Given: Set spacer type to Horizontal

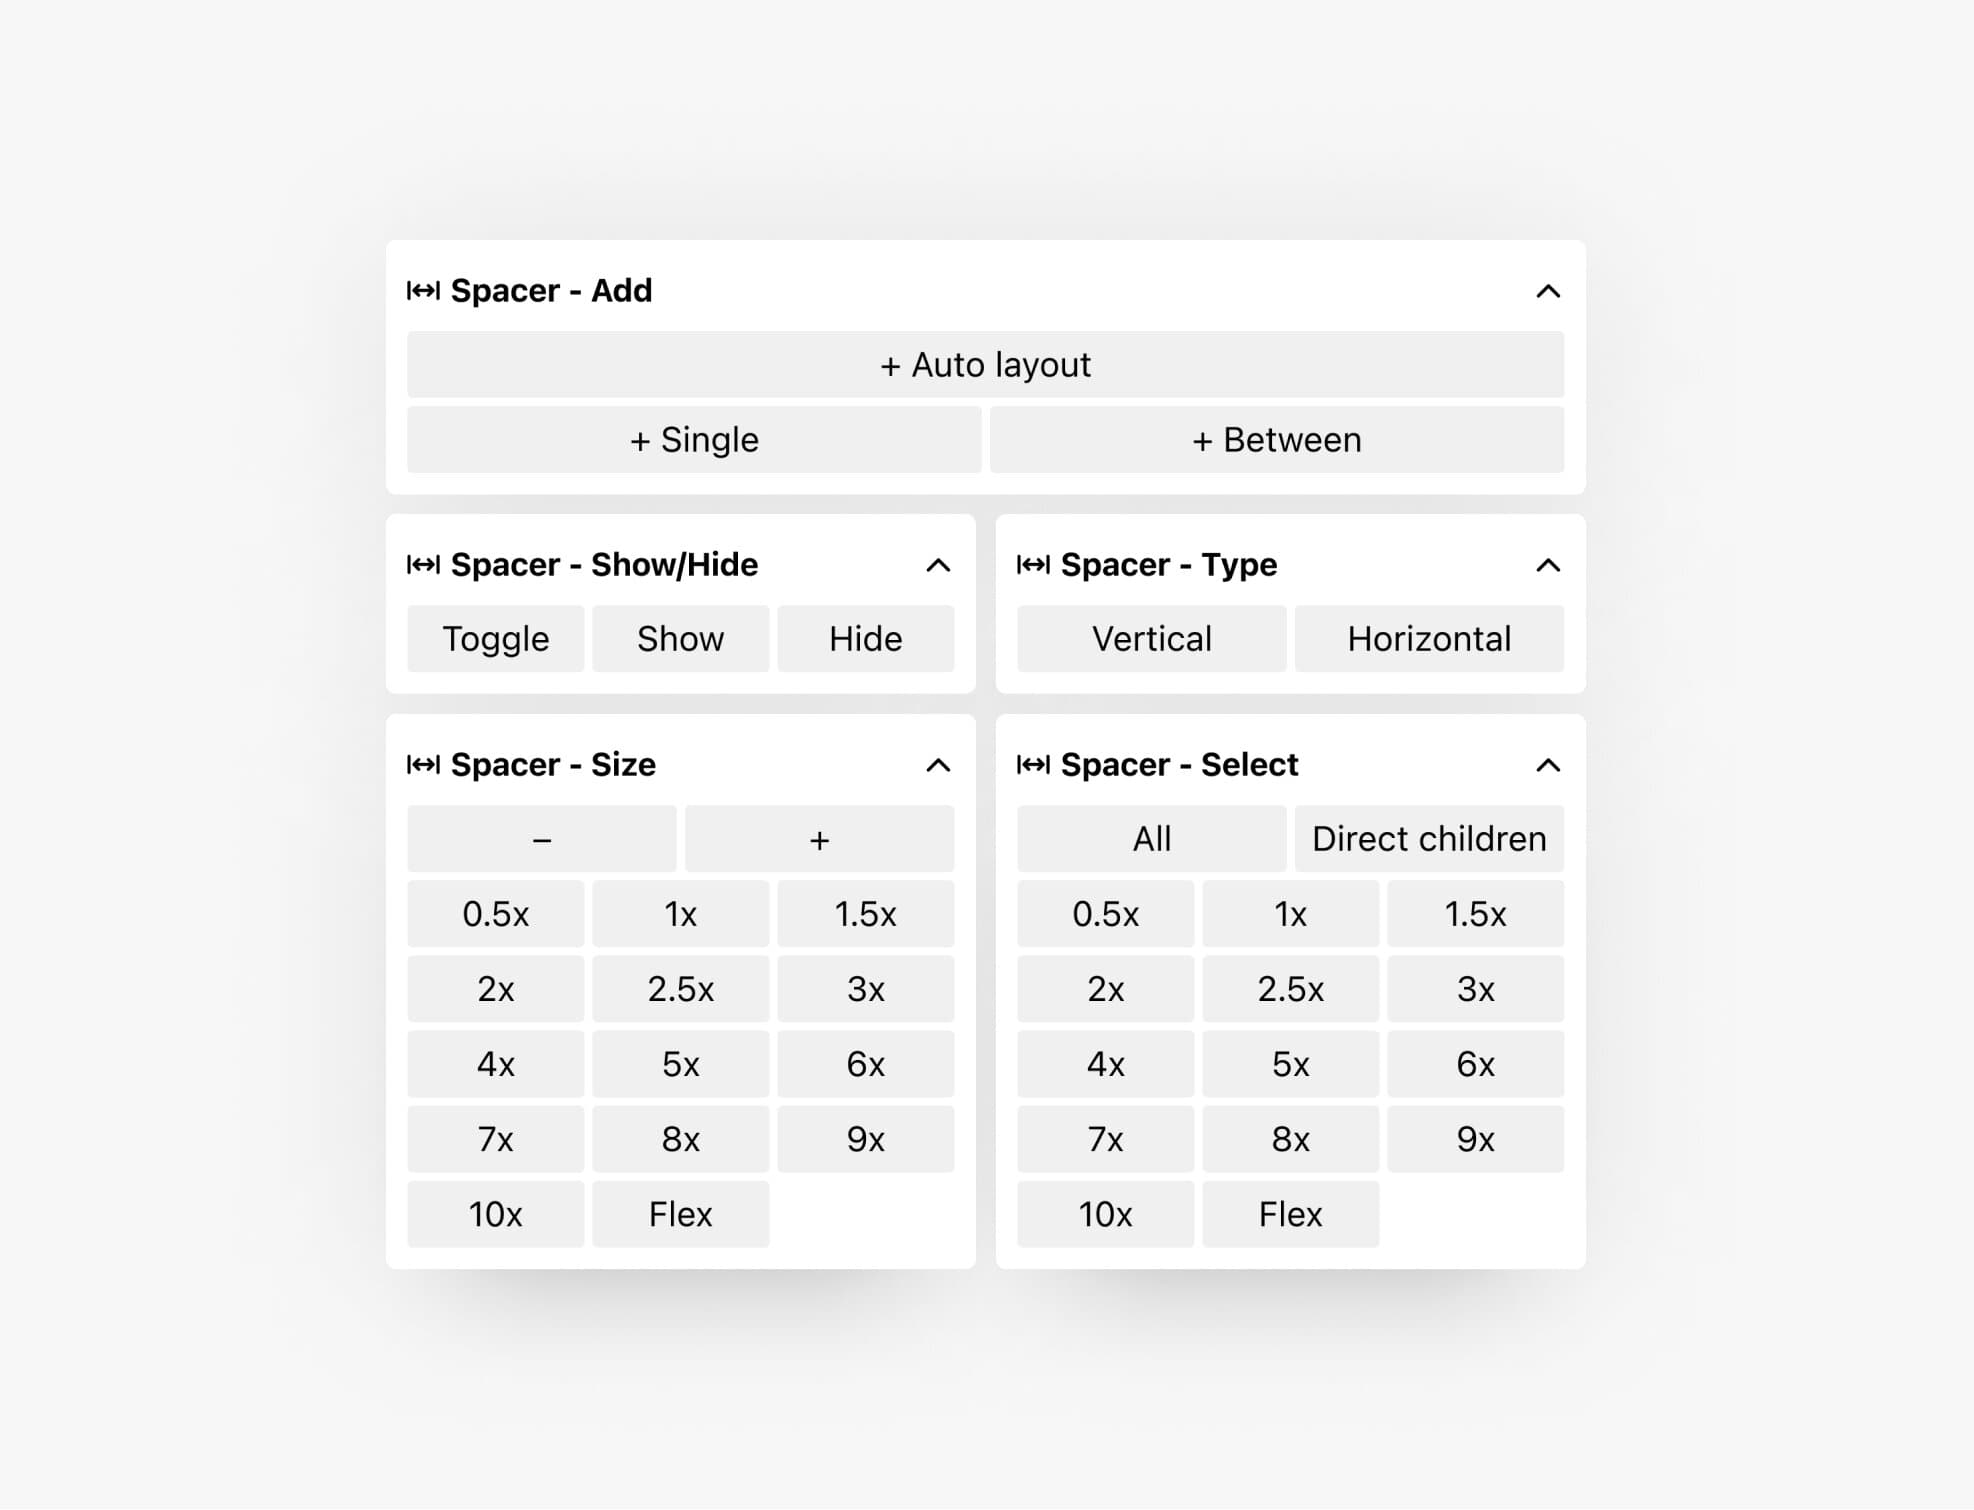Looking at the screenshot, I should pyautogui.click(x=1429, y=639).
